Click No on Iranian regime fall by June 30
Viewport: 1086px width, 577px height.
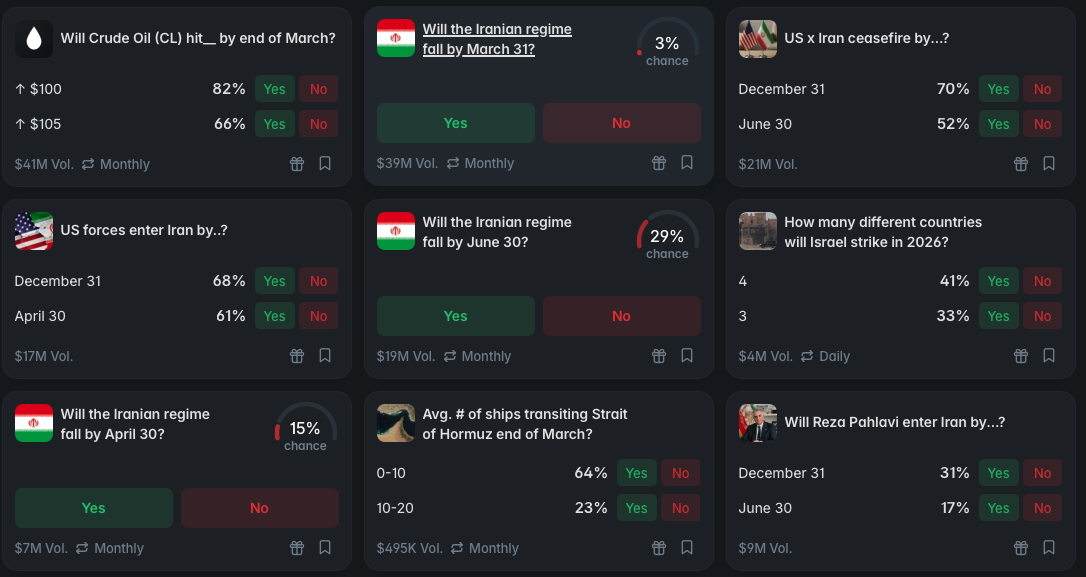(x=621, y=316)
